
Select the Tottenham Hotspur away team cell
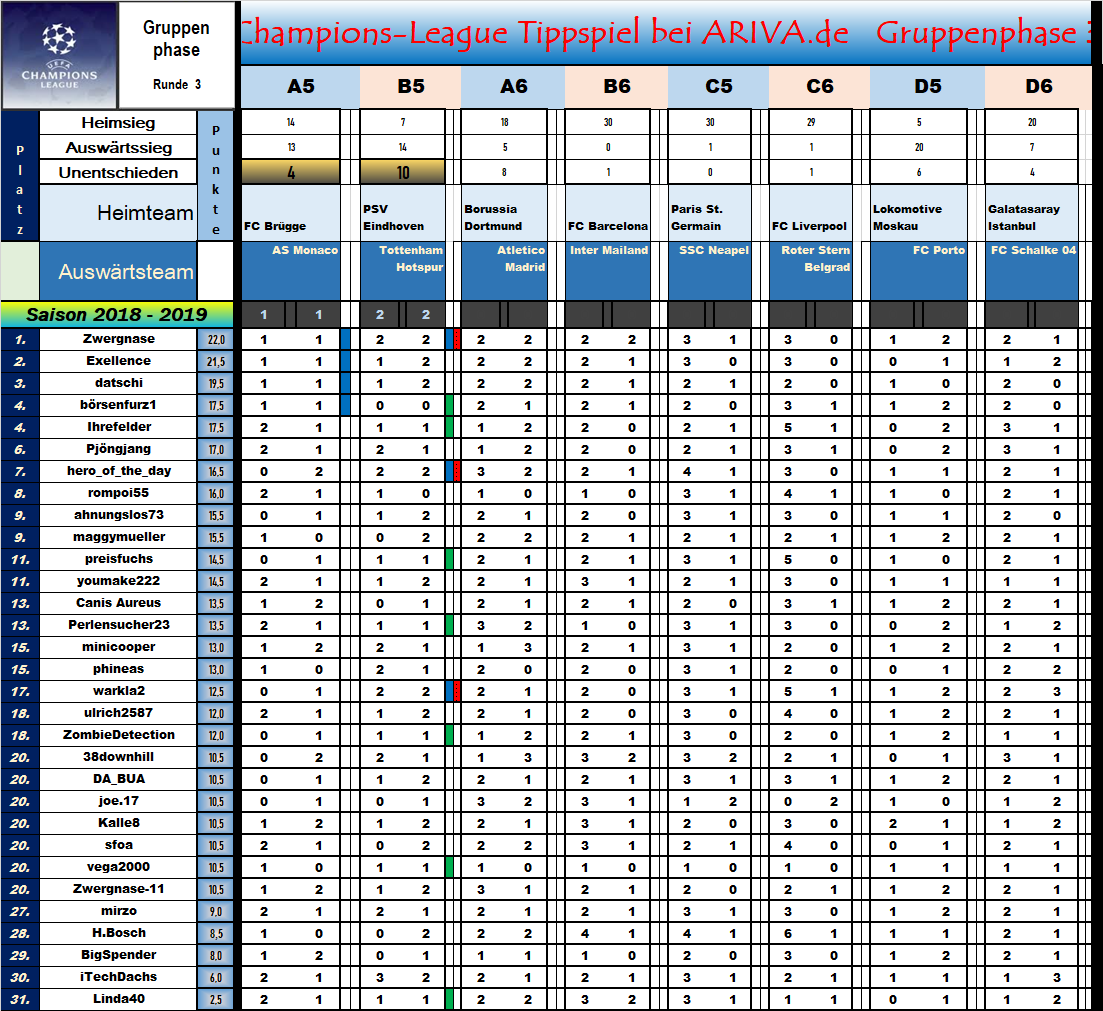(402, 271)
